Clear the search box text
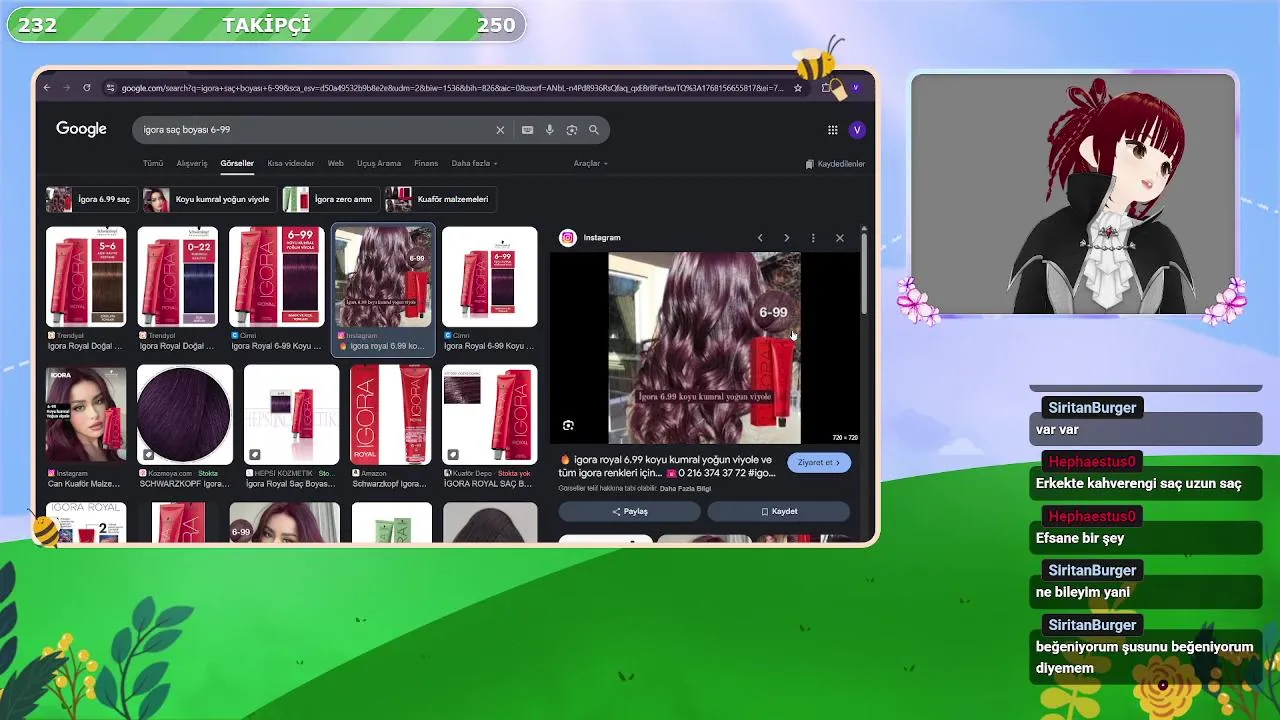 [500, 130]
